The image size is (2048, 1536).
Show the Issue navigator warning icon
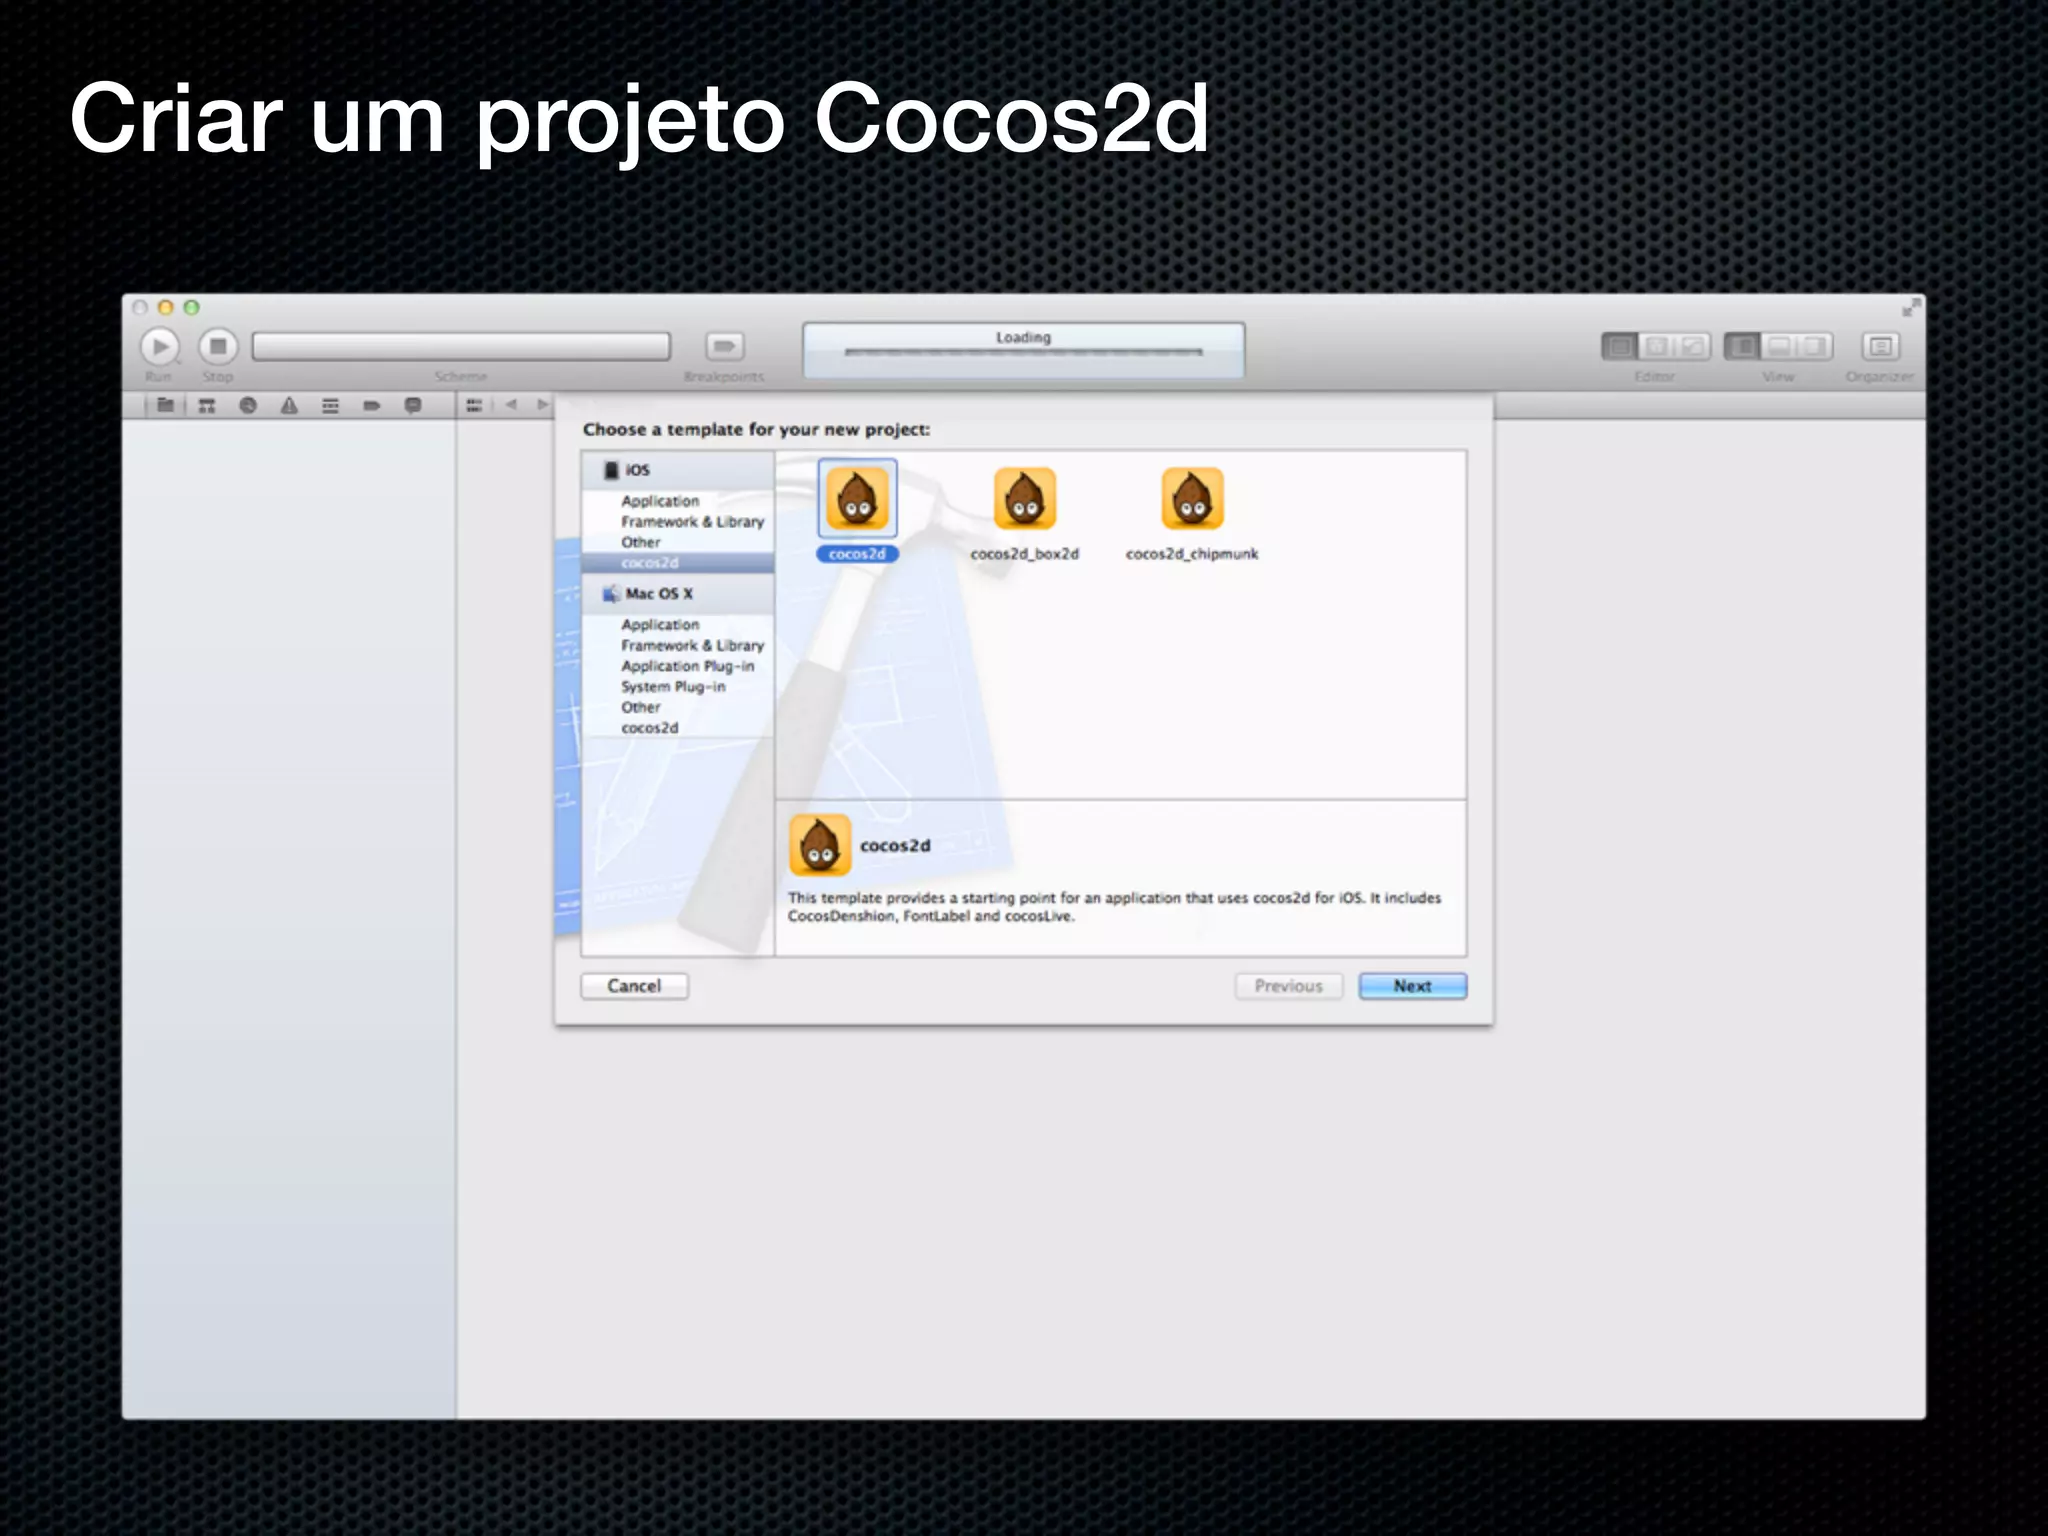[289, 405]
